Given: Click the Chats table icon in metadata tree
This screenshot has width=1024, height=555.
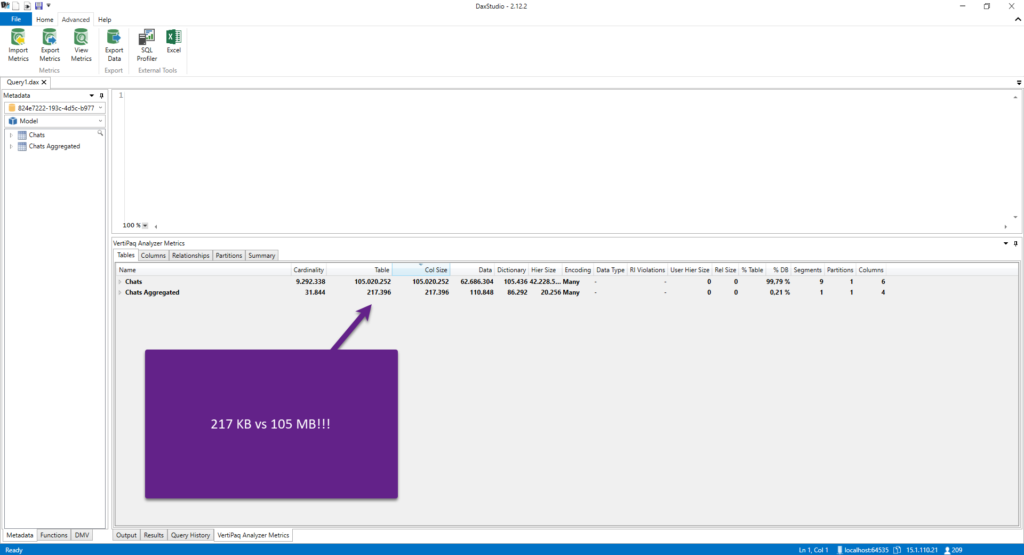Looking at the screenshot, I should click(22, 135).
